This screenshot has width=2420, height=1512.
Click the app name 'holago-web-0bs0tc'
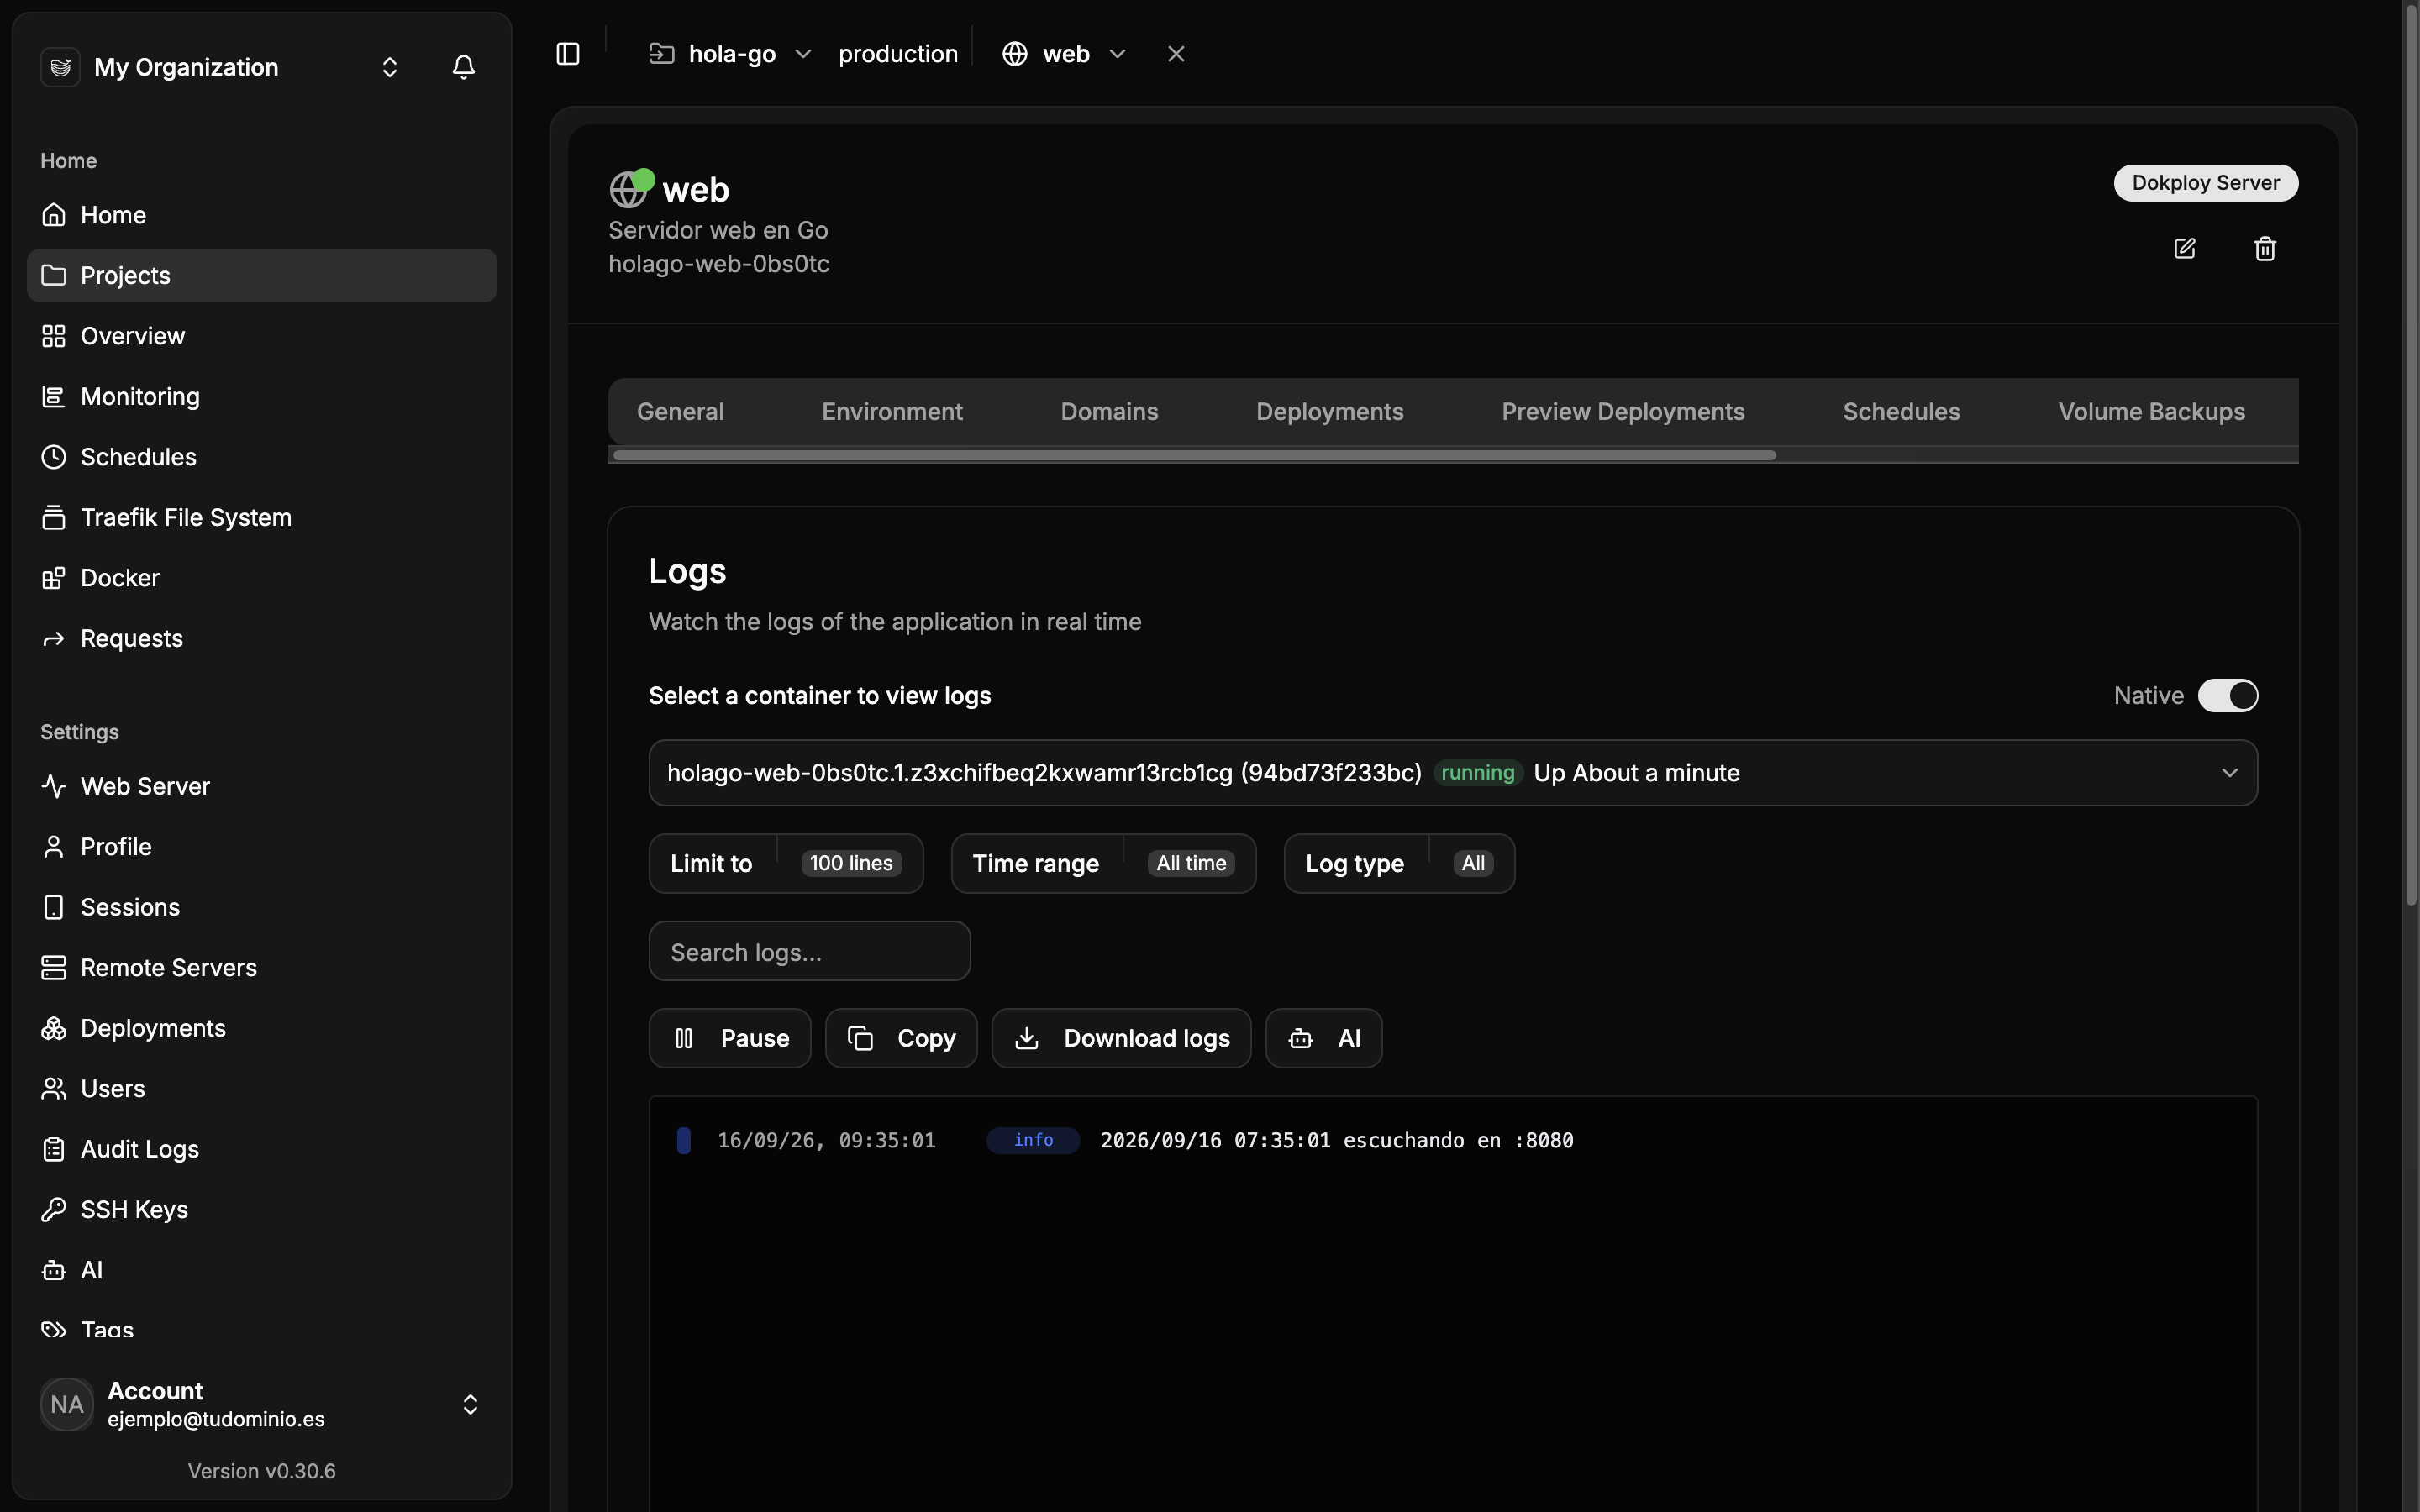(719, 264)
